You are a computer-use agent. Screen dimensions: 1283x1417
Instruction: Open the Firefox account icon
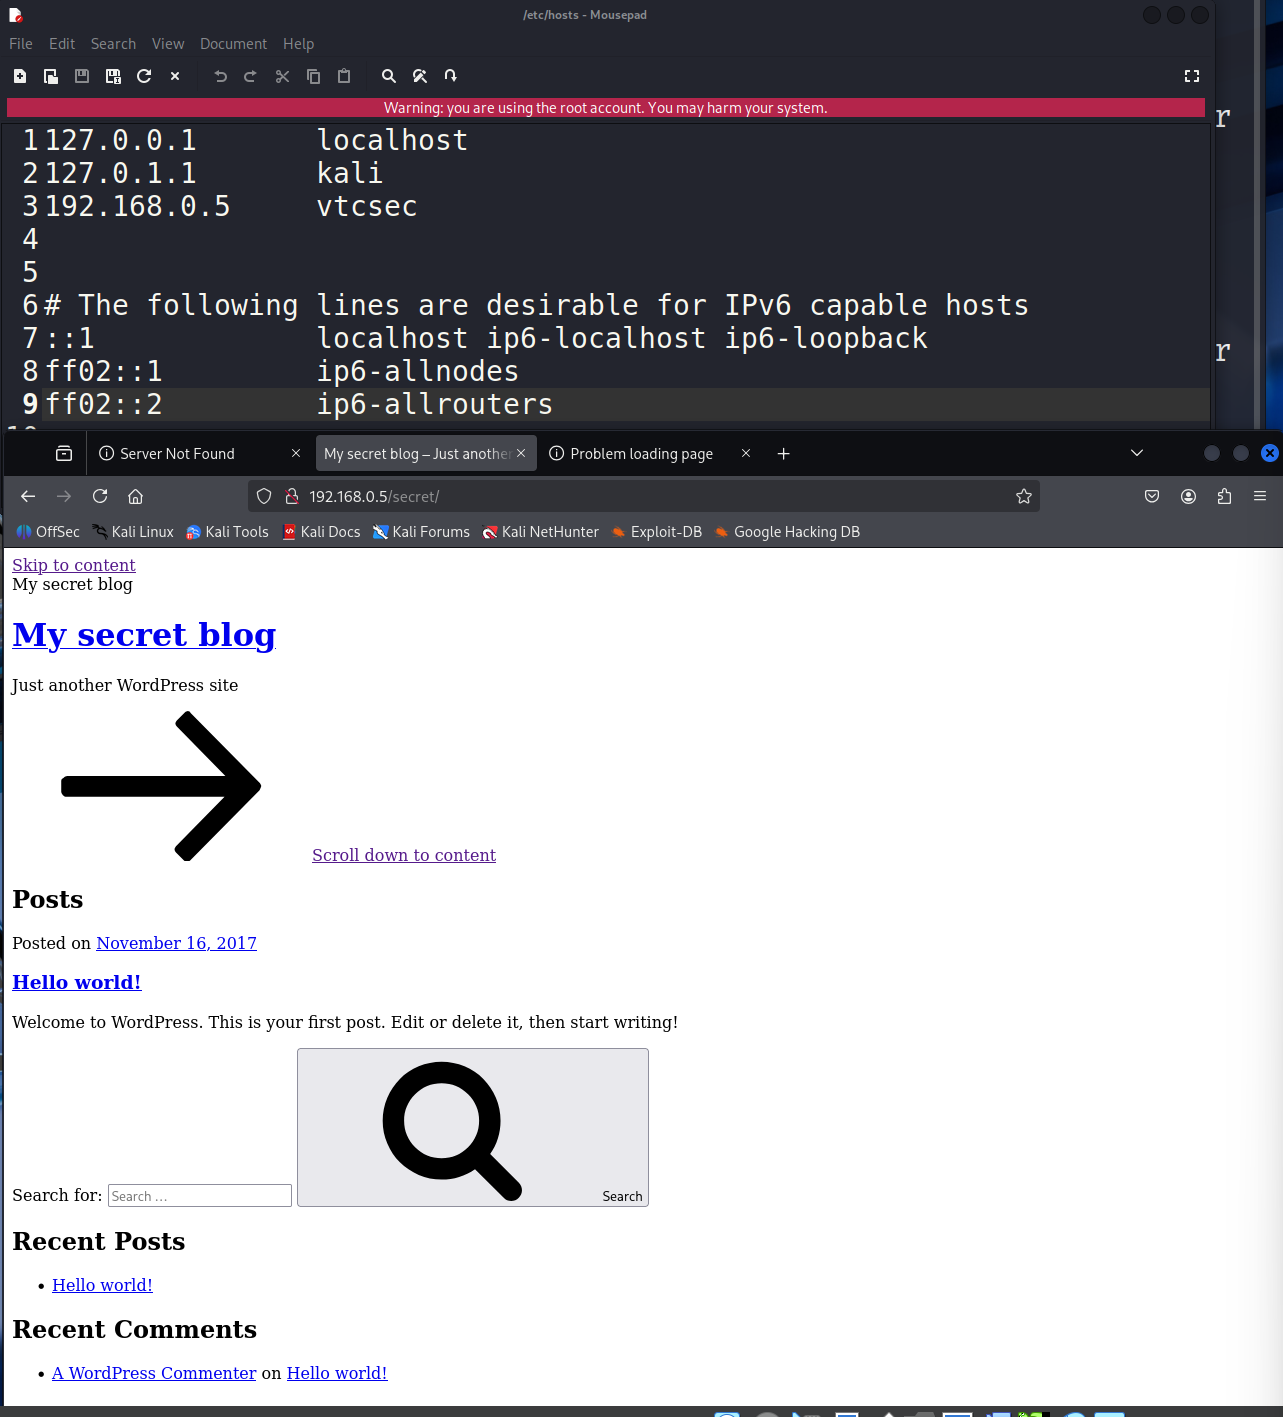click(1188, 496)
